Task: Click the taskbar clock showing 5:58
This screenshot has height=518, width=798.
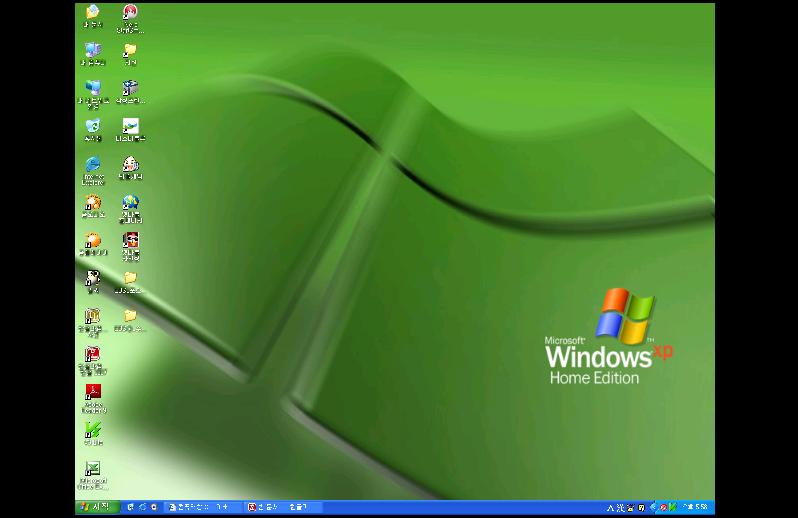Action: [x=696, y=507]
